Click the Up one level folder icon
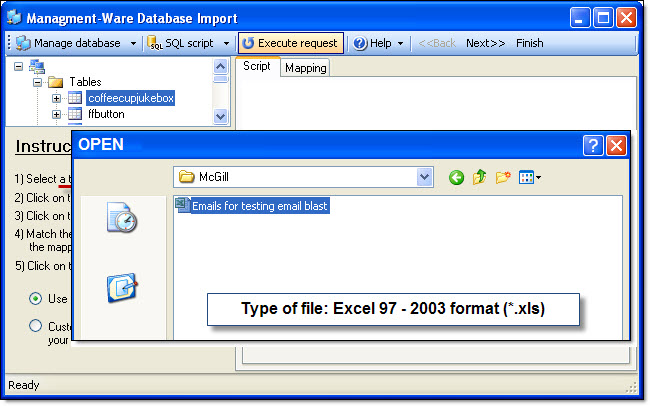The width and height of the screenshot is (650, 406). pyautogui.click(x=480, y=177)
